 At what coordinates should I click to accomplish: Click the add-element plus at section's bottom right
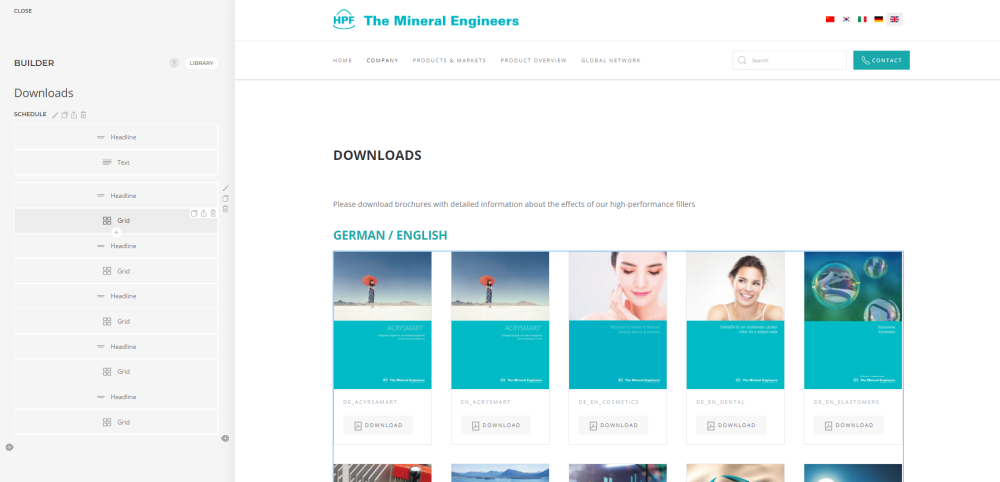pyautogui.click(x=225, y=438)
